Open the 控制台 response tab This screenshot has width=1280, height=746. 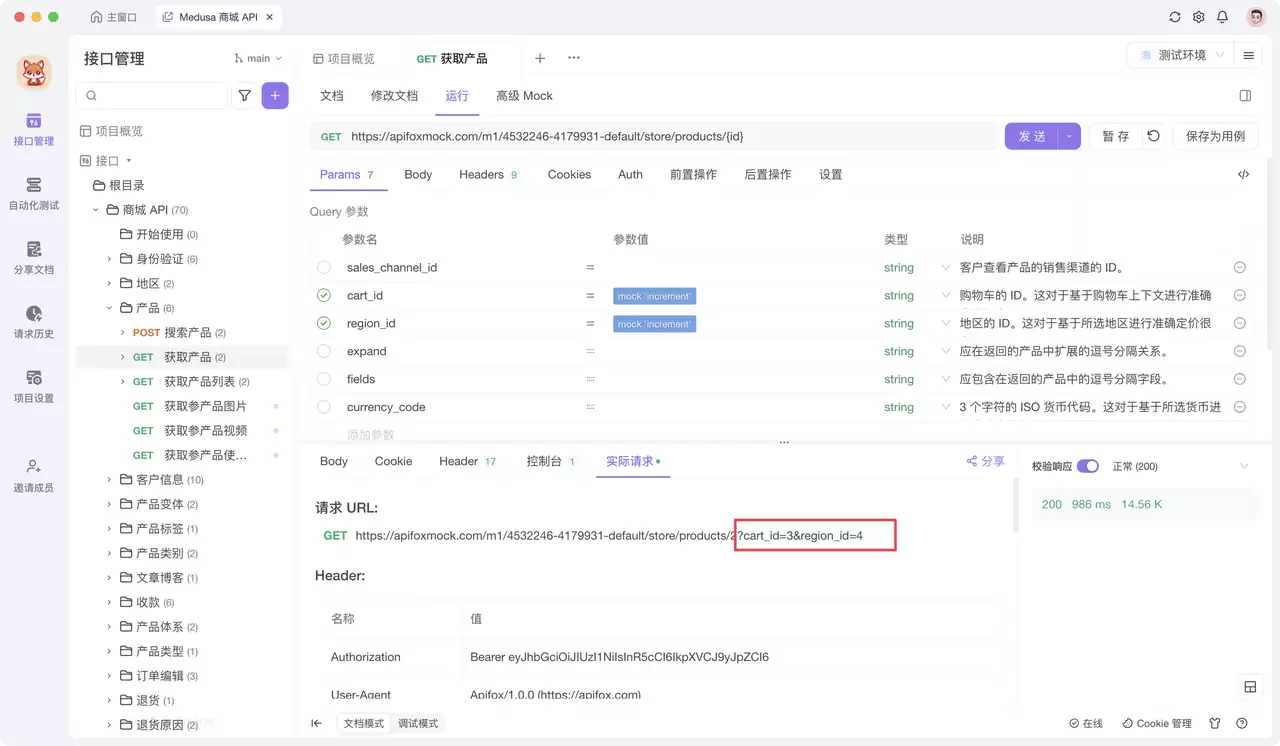(x=551, y=461)
